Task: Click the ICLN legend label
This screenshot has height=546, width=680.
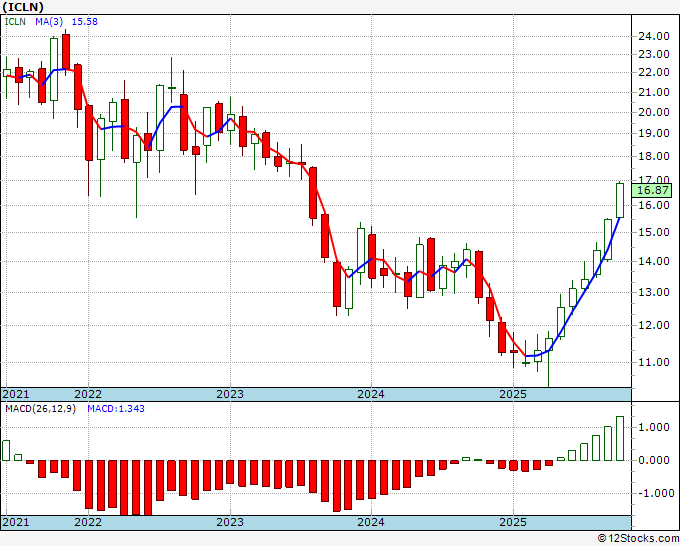Action: [x=15, y=21]
